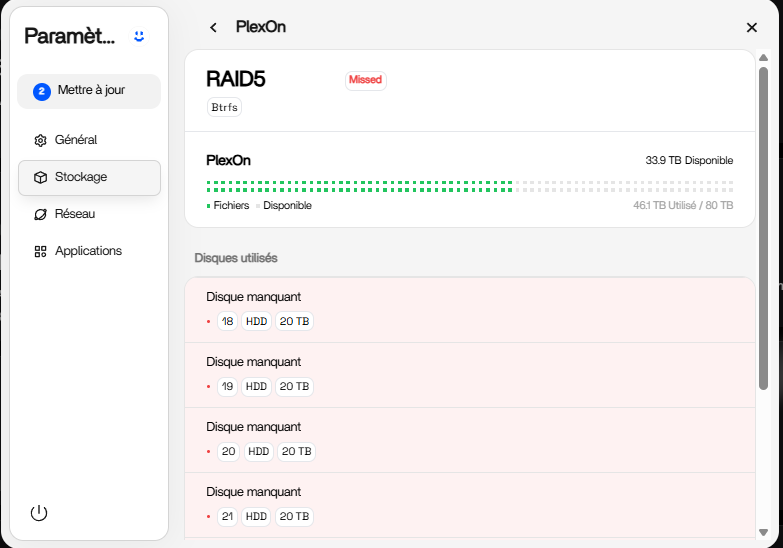Click the gear icon next to Général
The width and height of the screenshot is (783, 548).
click(40, 140)
